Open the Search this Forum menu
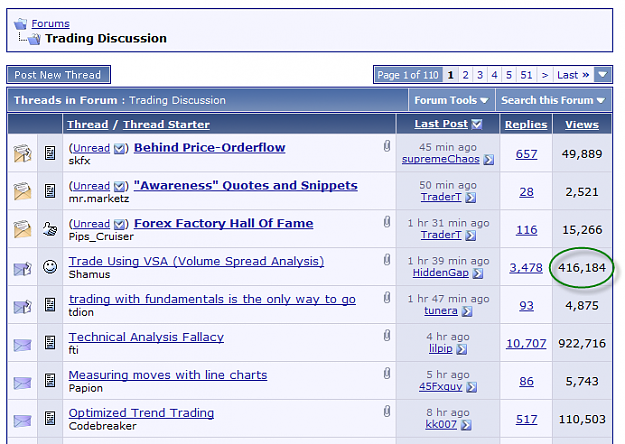 point(553,100)
